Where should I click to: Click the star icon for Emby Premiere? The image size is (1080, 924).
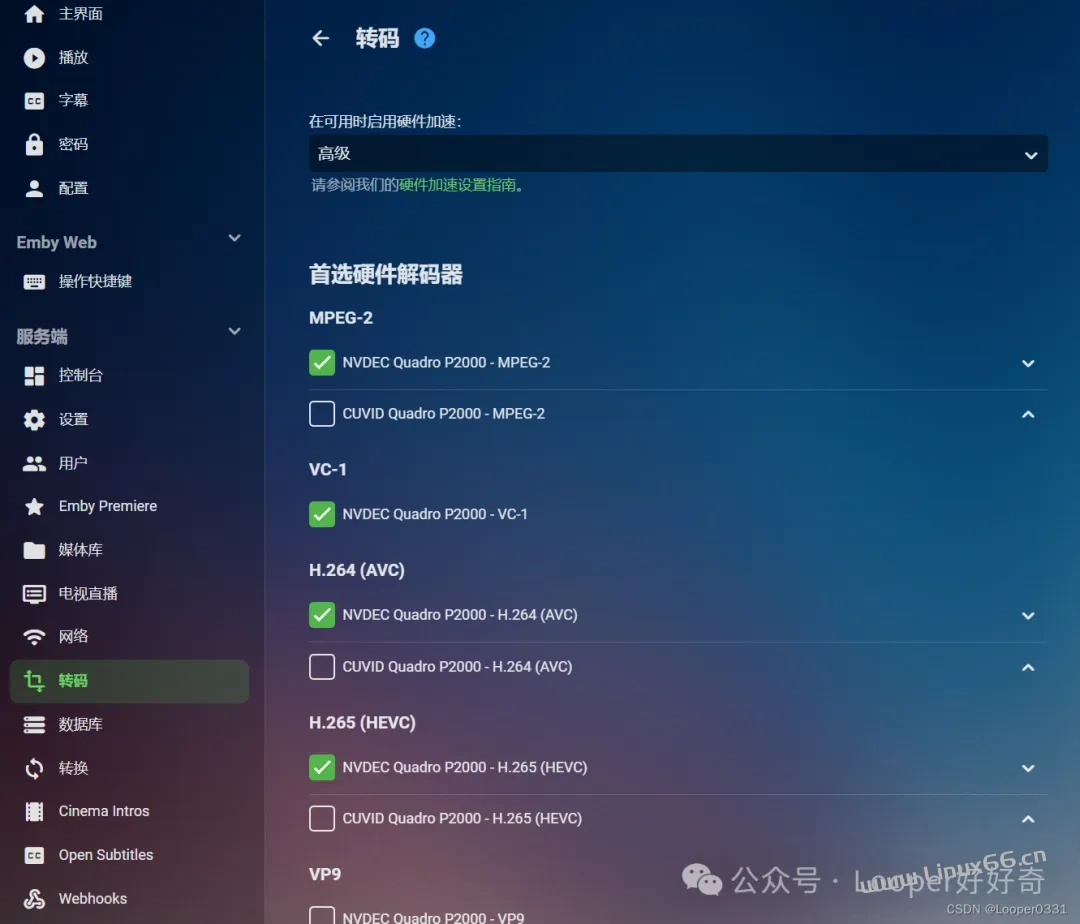pos(34,507)
